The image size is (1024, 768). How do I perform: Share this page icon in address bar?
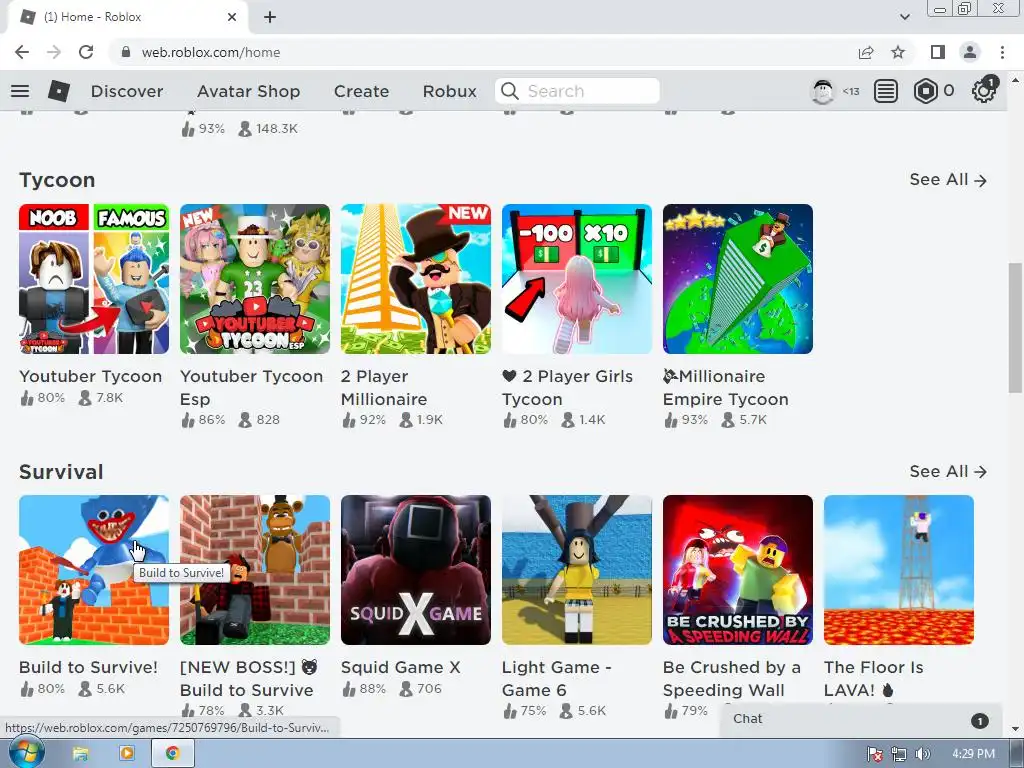click(x=866, y=52)
